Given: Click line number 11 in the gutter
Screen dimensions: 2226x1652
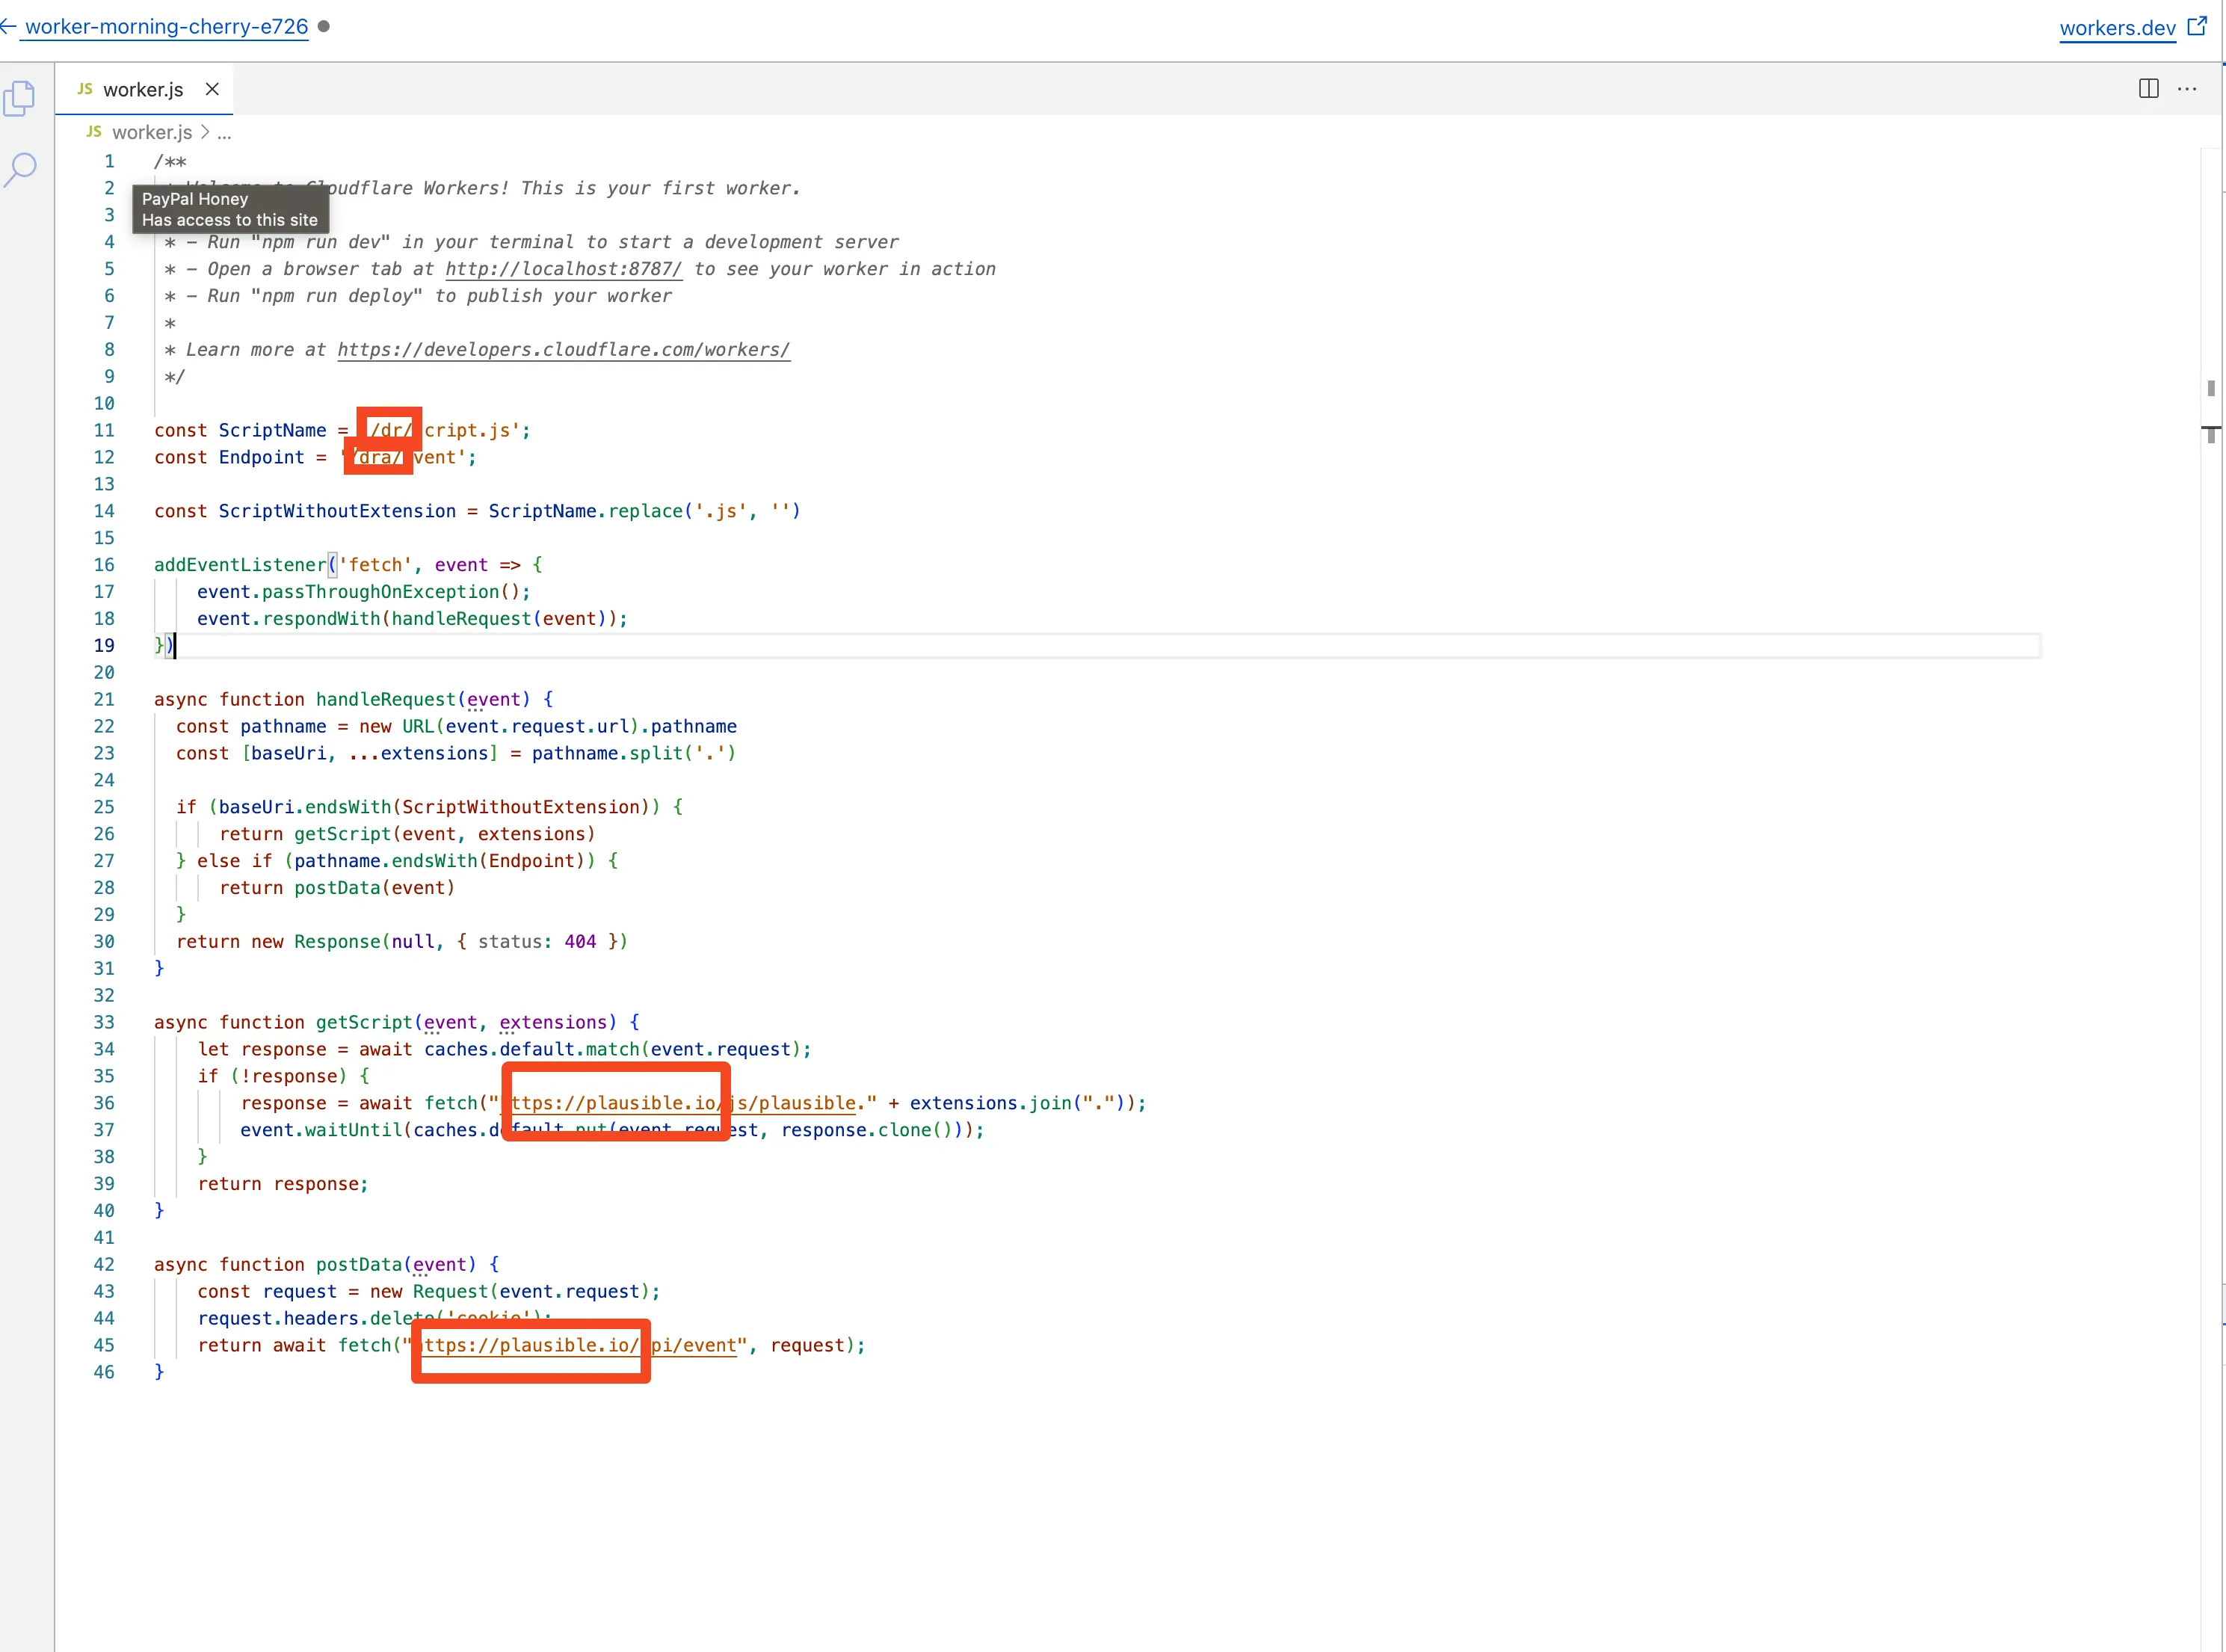Looking at the screenshot, I should tap(104, 431).
